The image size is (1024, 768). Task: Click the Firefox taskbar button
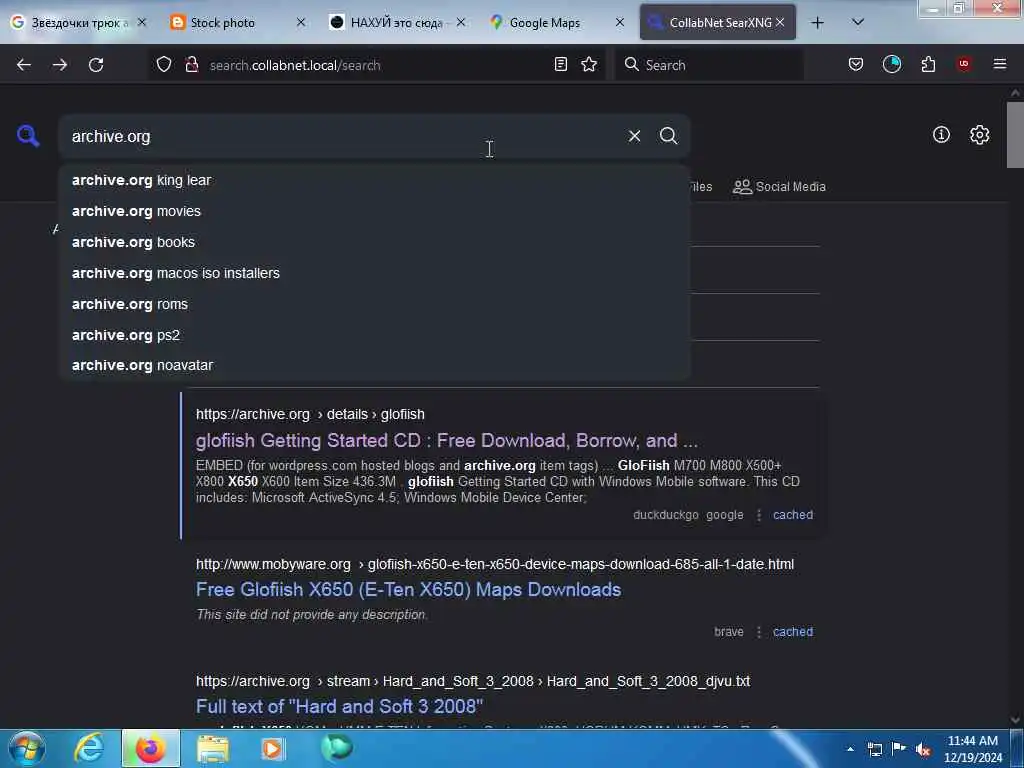(x=150, y=748)
